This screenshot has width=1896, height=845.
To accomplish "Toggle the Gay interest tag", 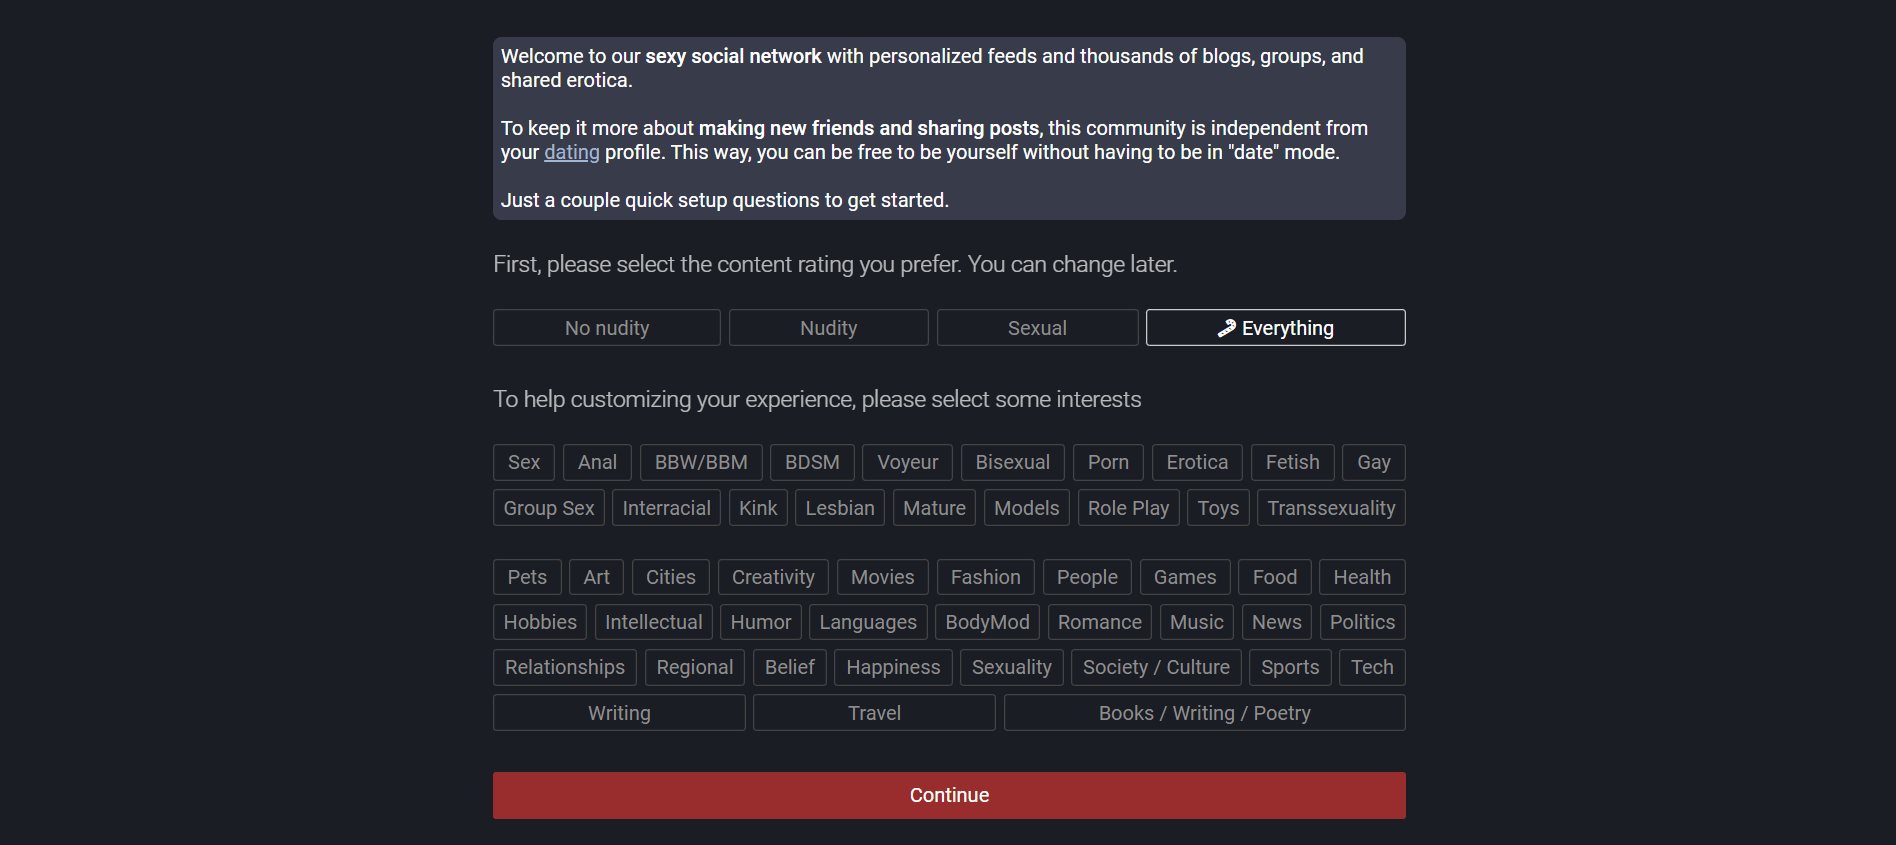I will (x=1373, y=462).
